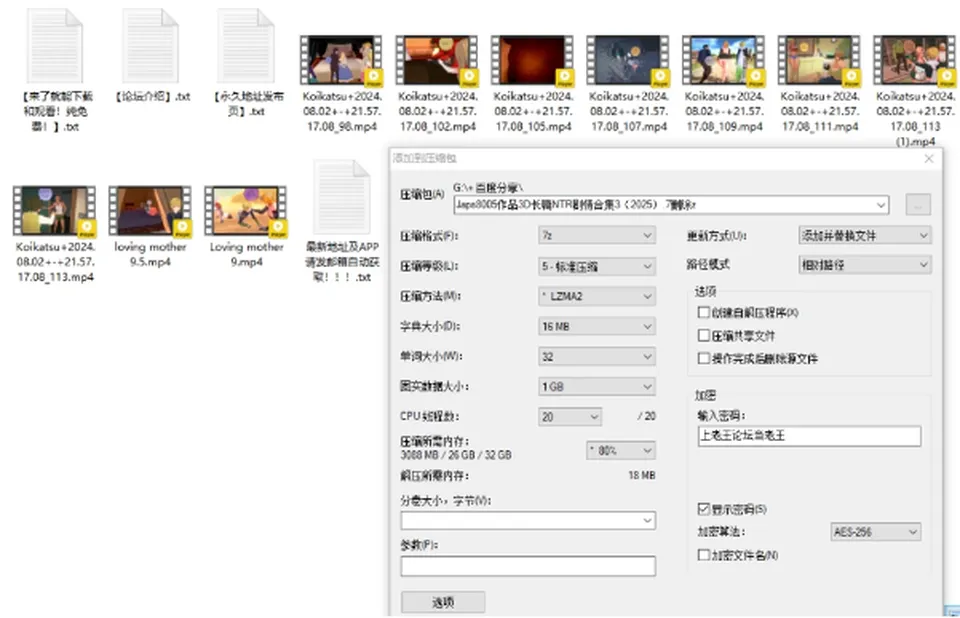Select the APP text file icon

pyautogui.click(x=342, y=197)
